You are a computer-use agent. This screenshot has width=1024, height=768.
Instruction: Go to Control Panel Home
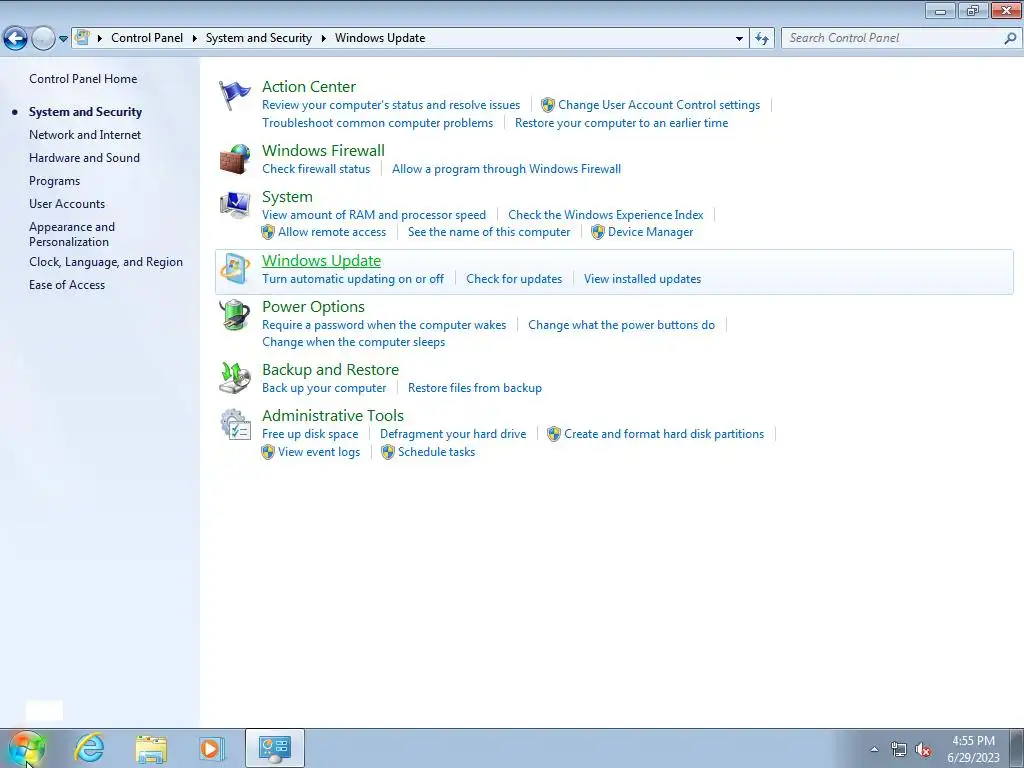(83, 78)
